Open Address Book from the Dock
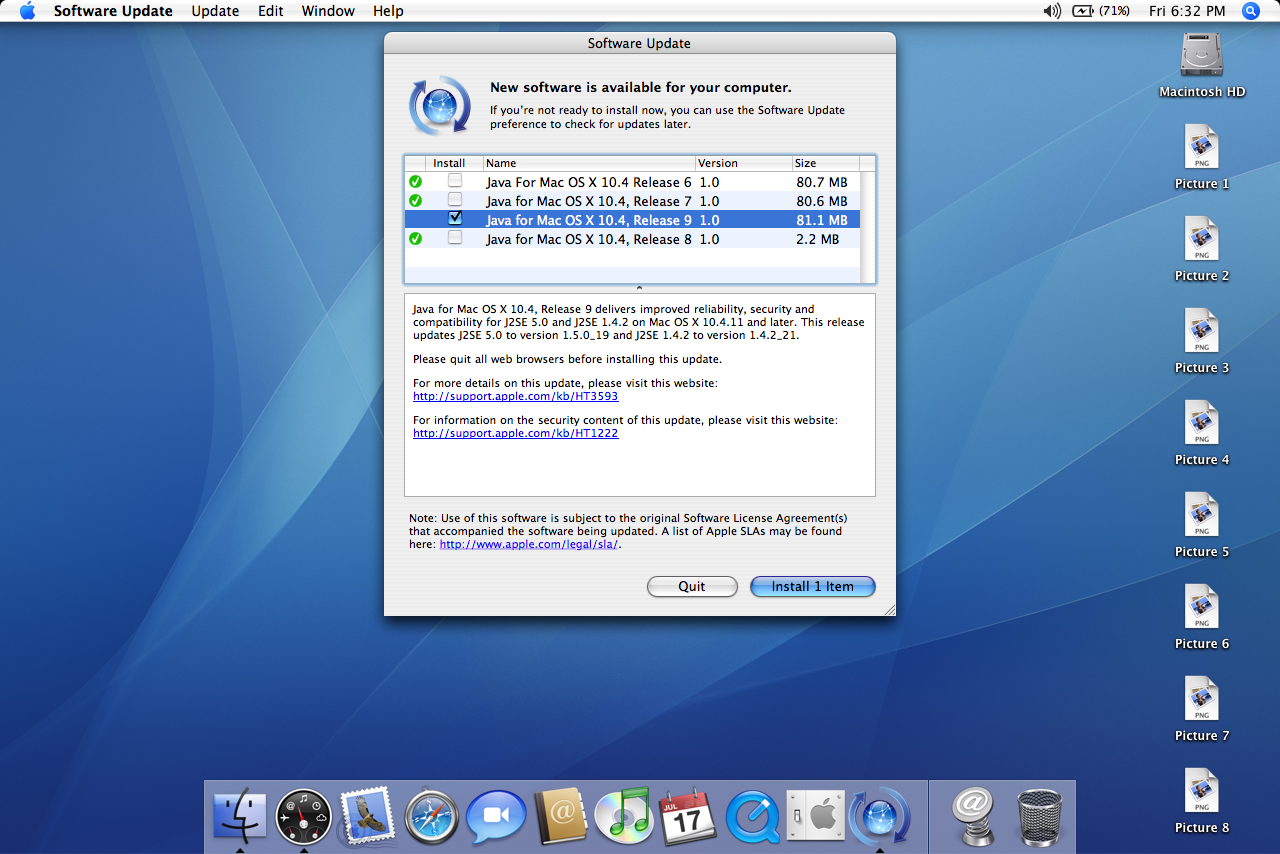The height and width of the screenshot is (854, 1280). point(560,816)
